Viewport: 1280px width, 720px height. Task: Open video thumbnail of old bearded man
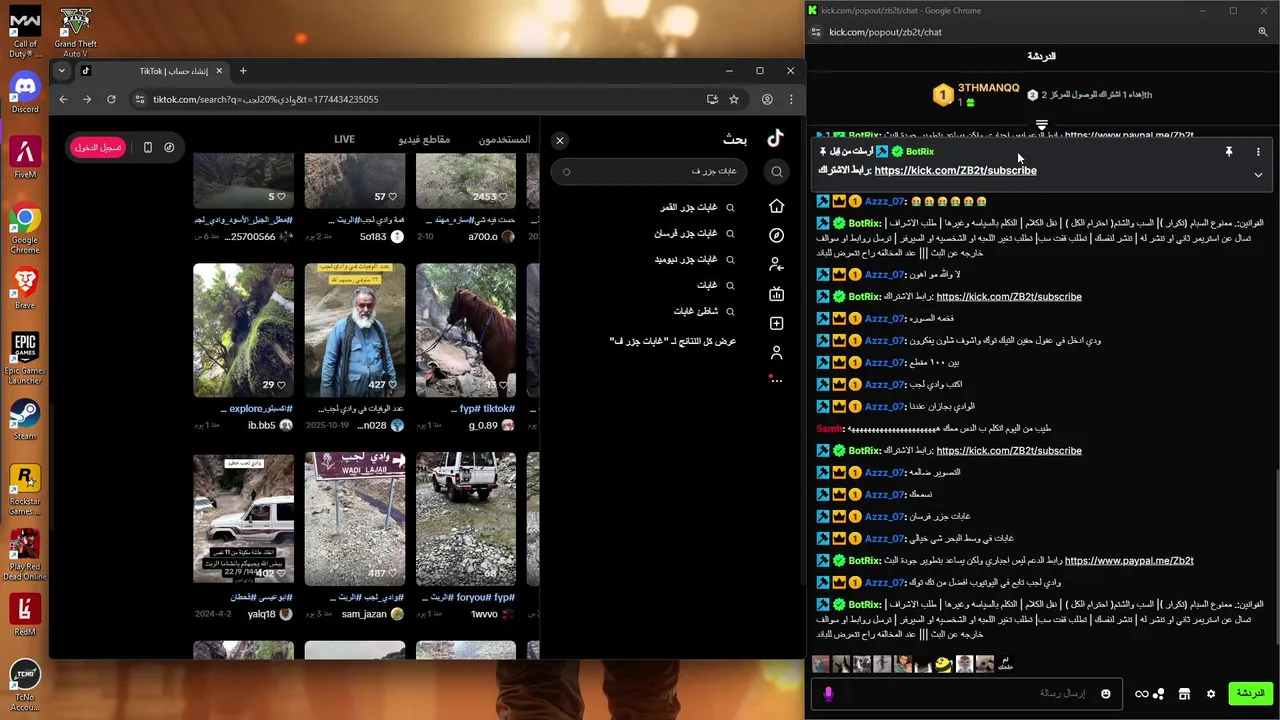355,330
